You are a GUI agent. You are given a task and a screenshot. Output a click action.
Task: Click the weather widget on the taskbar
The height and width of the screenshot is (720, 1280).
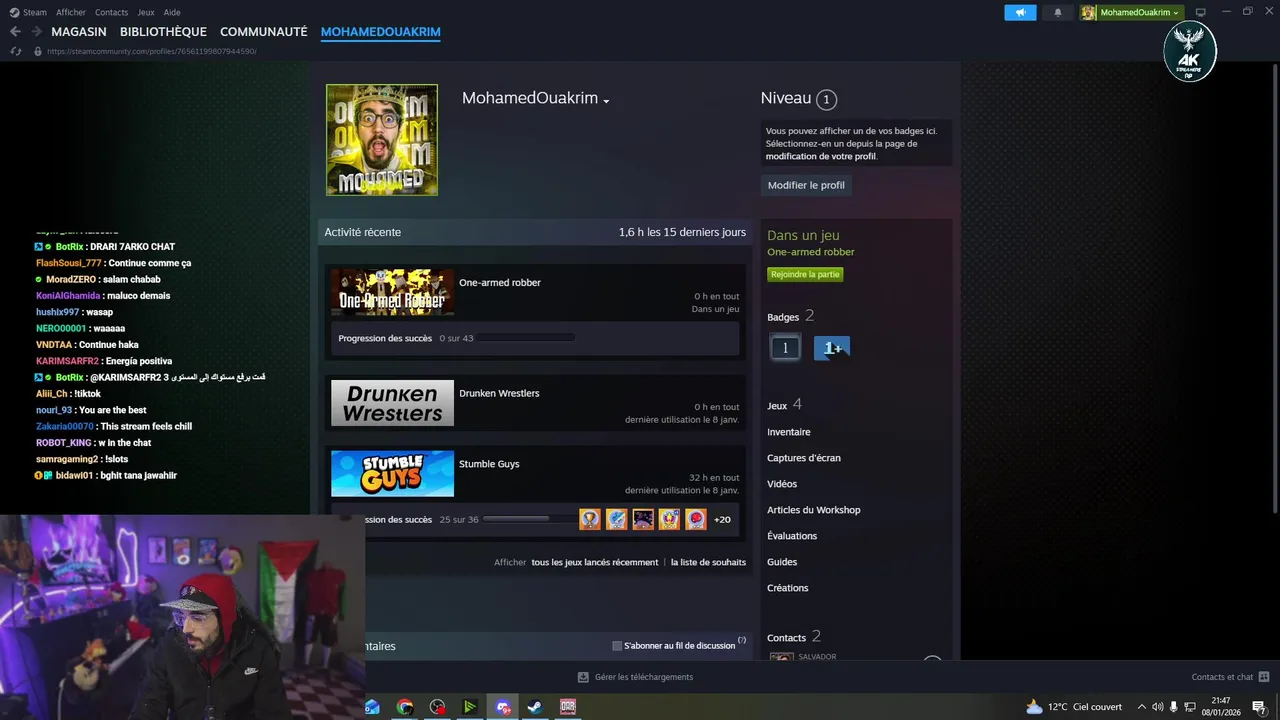[x=1073, y=707]
